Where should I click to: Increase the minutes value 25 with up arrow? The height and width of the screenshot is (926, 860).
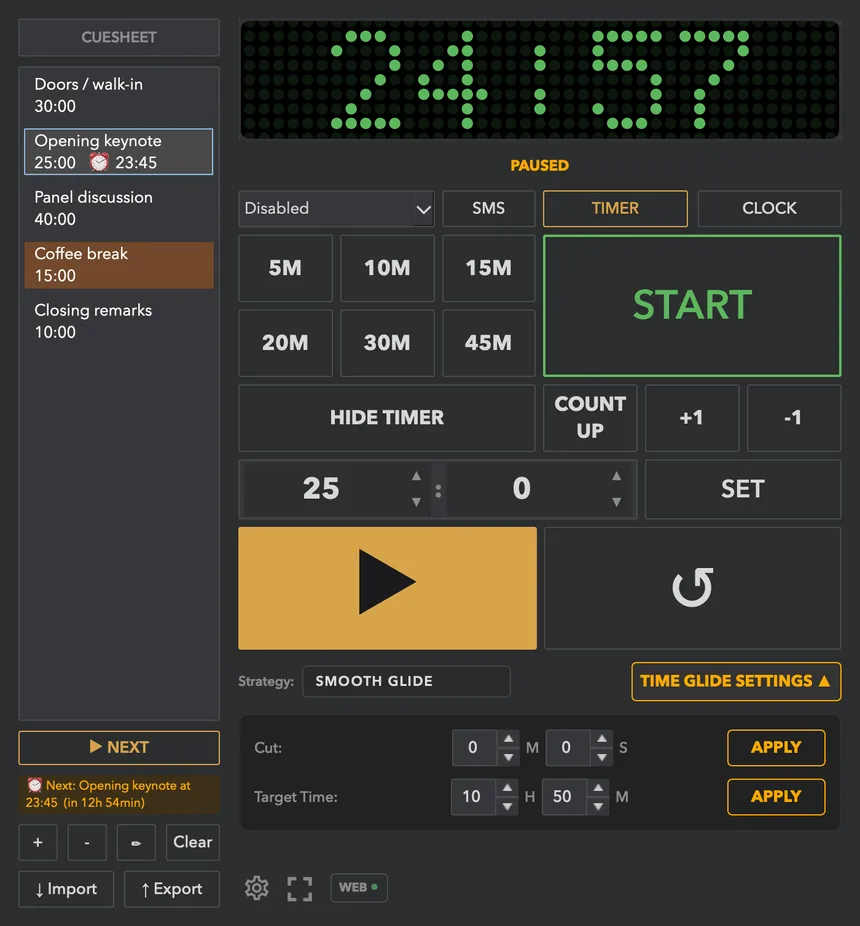pyautogui.click(x=416, y=476)
